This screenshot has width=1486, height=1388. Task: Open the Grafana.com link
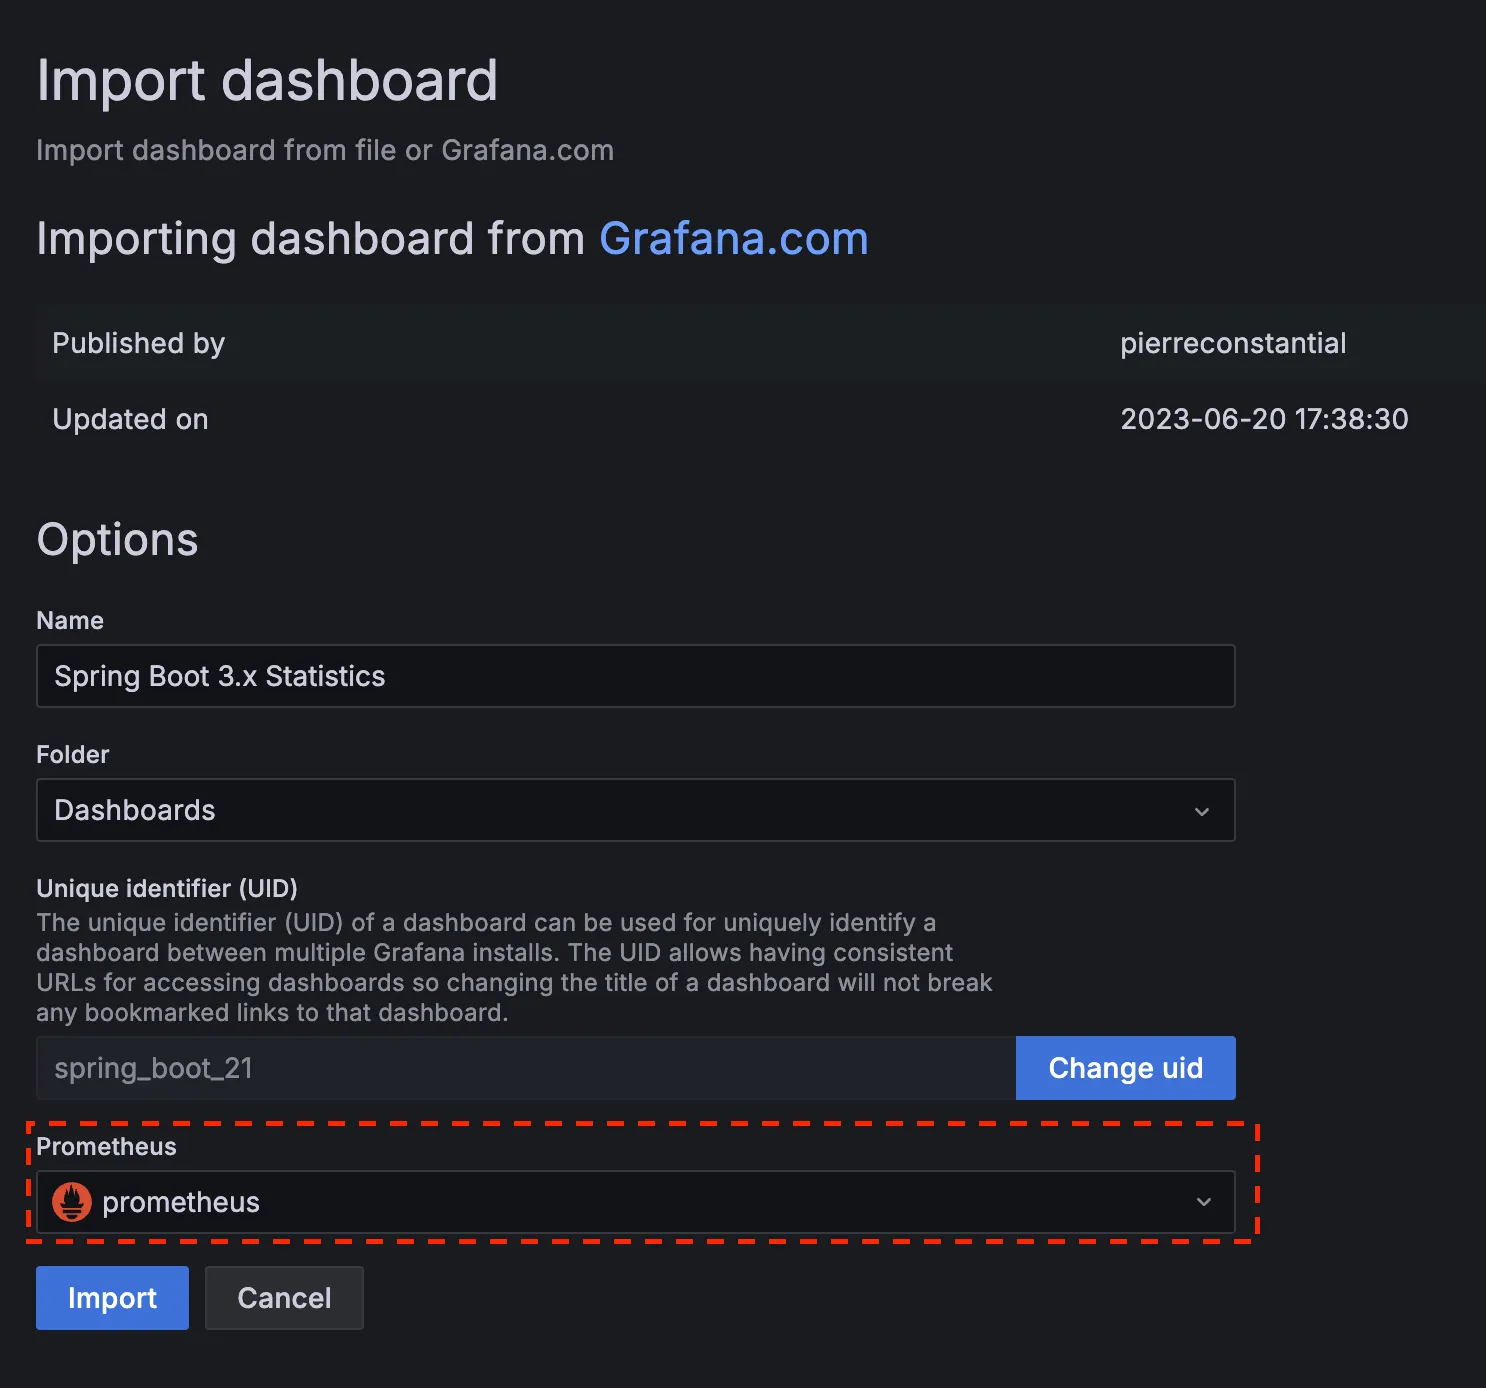pos(733,239)
